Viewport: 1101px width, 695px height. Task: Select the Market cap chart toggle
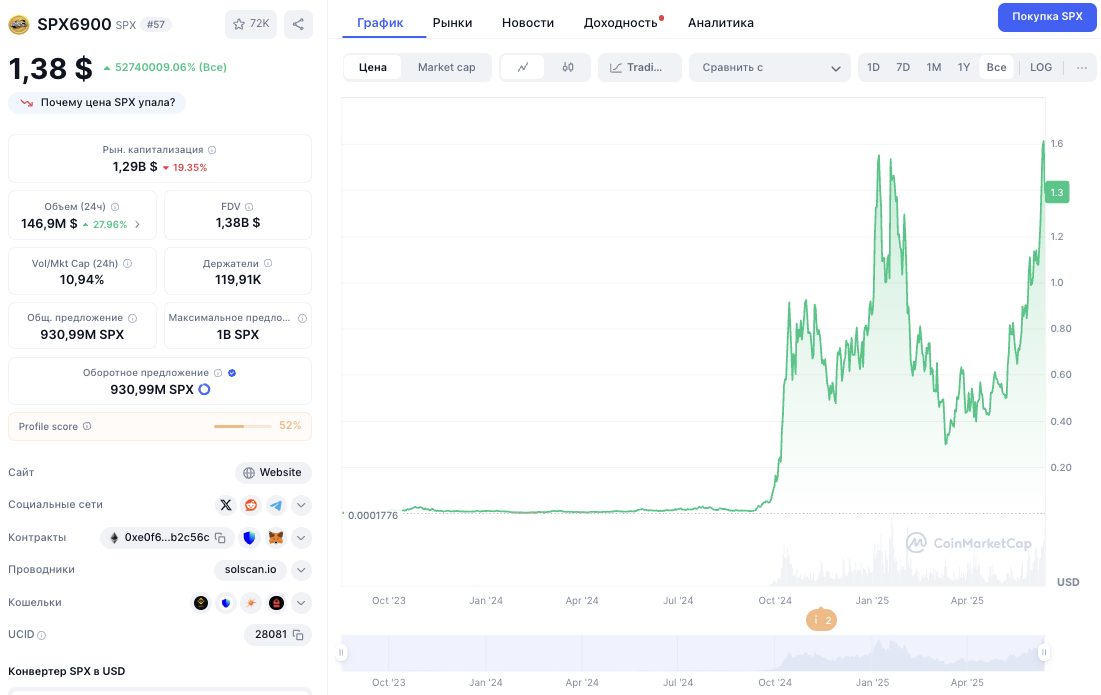click(447, 67)
